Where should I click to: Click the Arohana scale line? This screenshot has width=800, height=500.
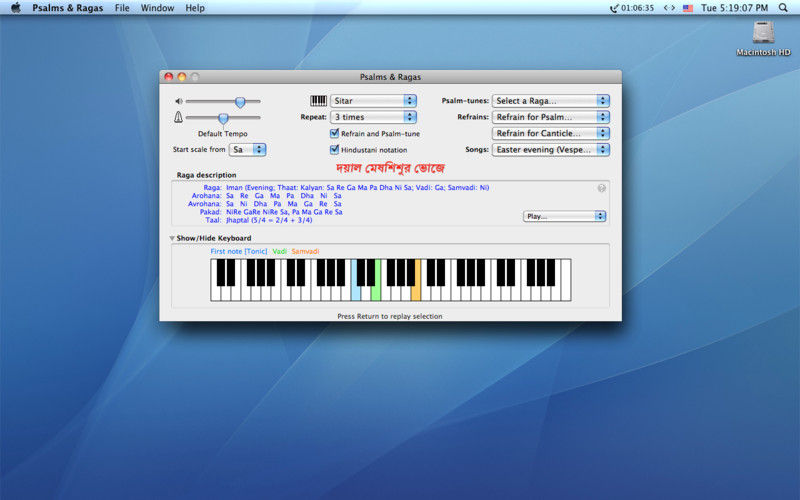(x=284, y=195)
